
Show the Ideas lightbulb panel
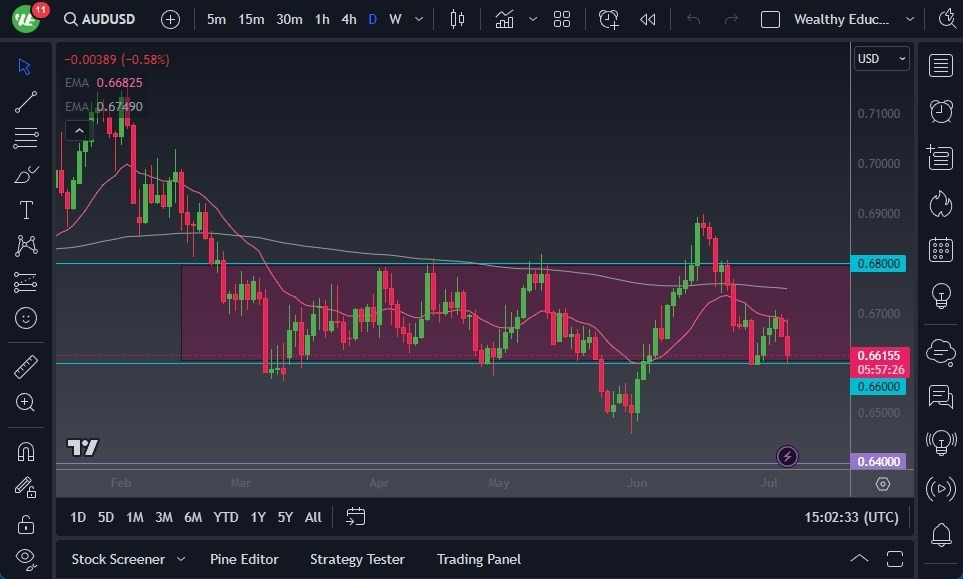pyautogui.click(x=940, y=294)
